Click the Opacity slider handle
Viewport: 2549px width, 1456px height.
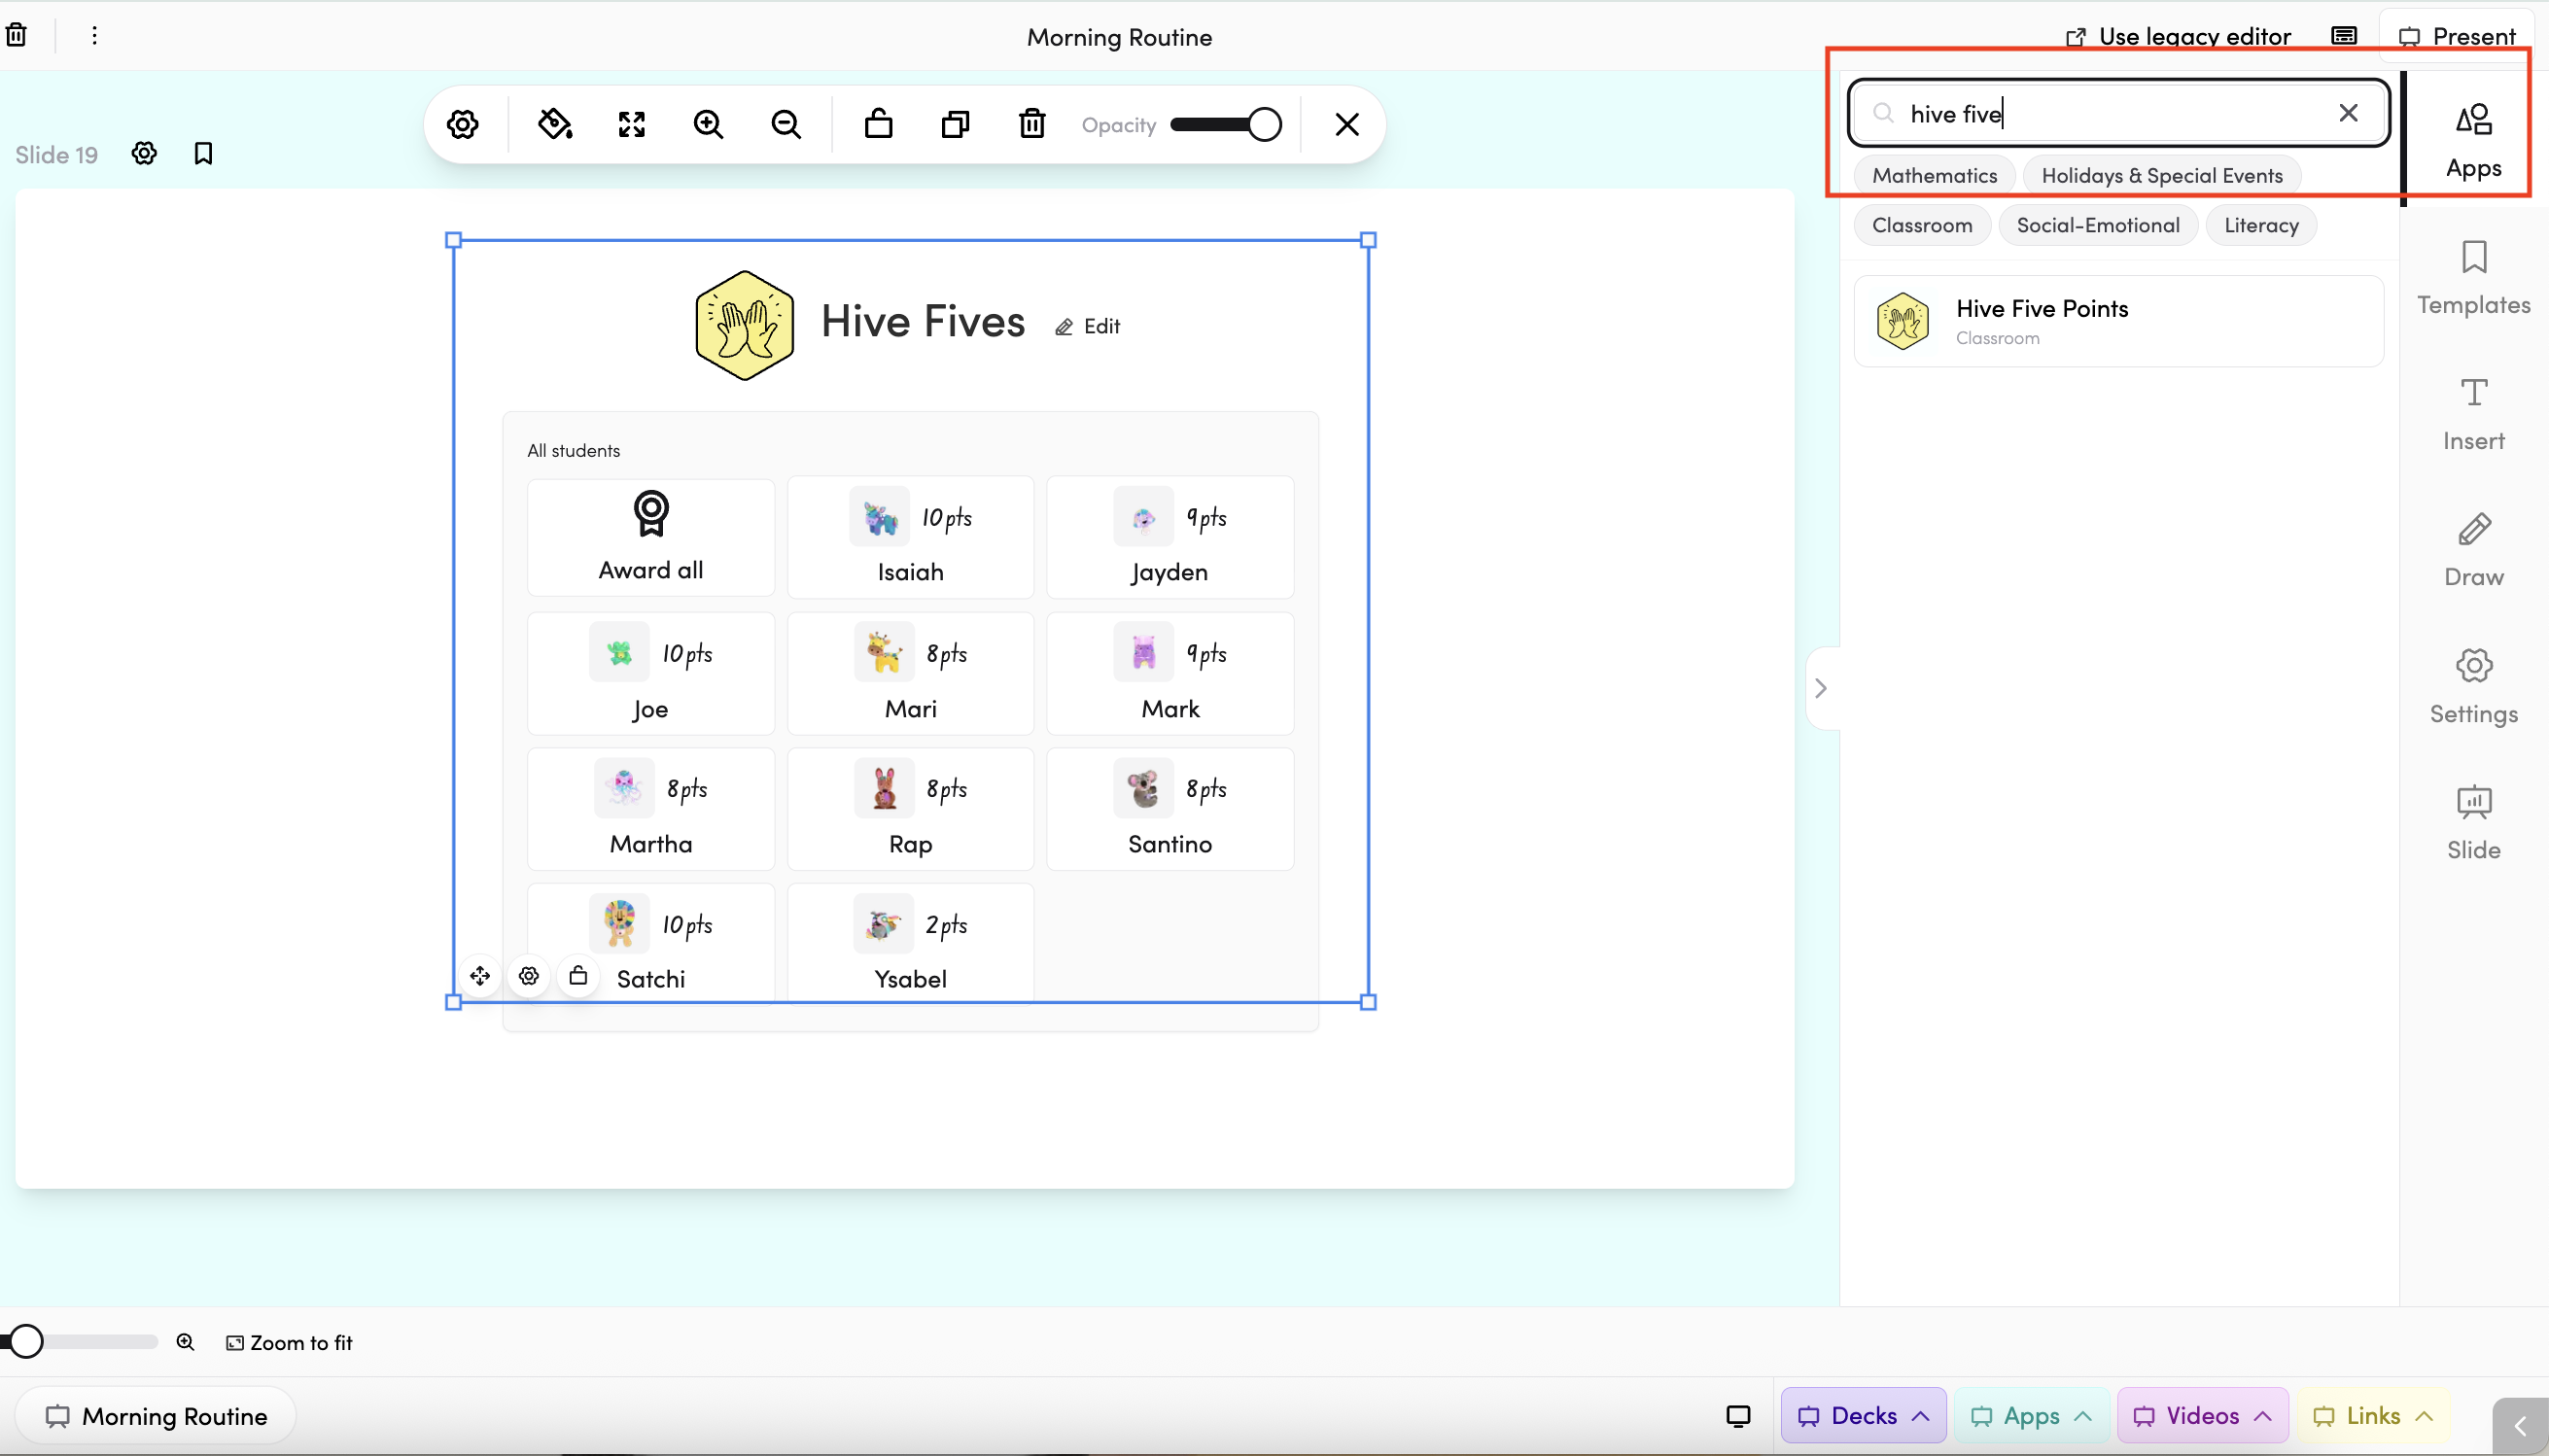(x=1264, y=125)
